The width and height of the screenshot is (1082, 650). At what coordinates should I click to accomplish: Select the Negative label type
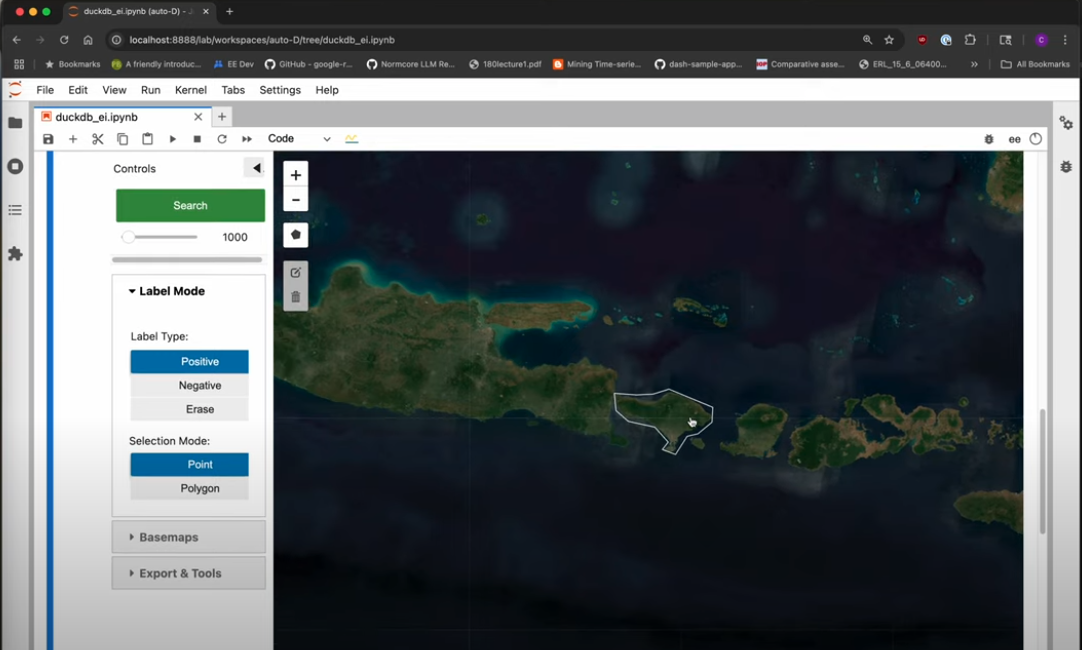pos(189,385)
